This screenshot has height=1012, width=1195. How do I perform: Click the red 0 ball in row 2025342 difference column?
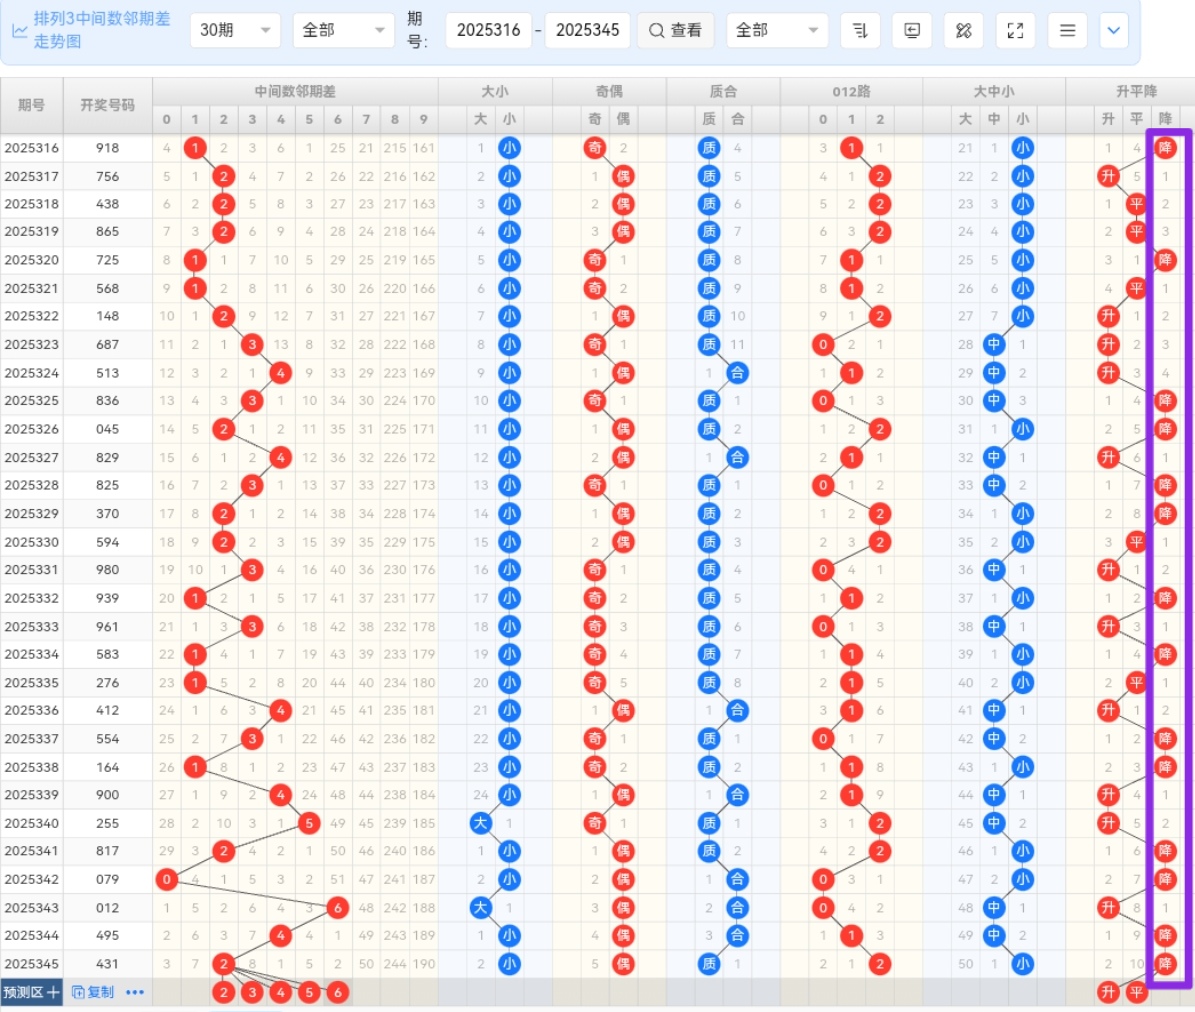(166, 879)
